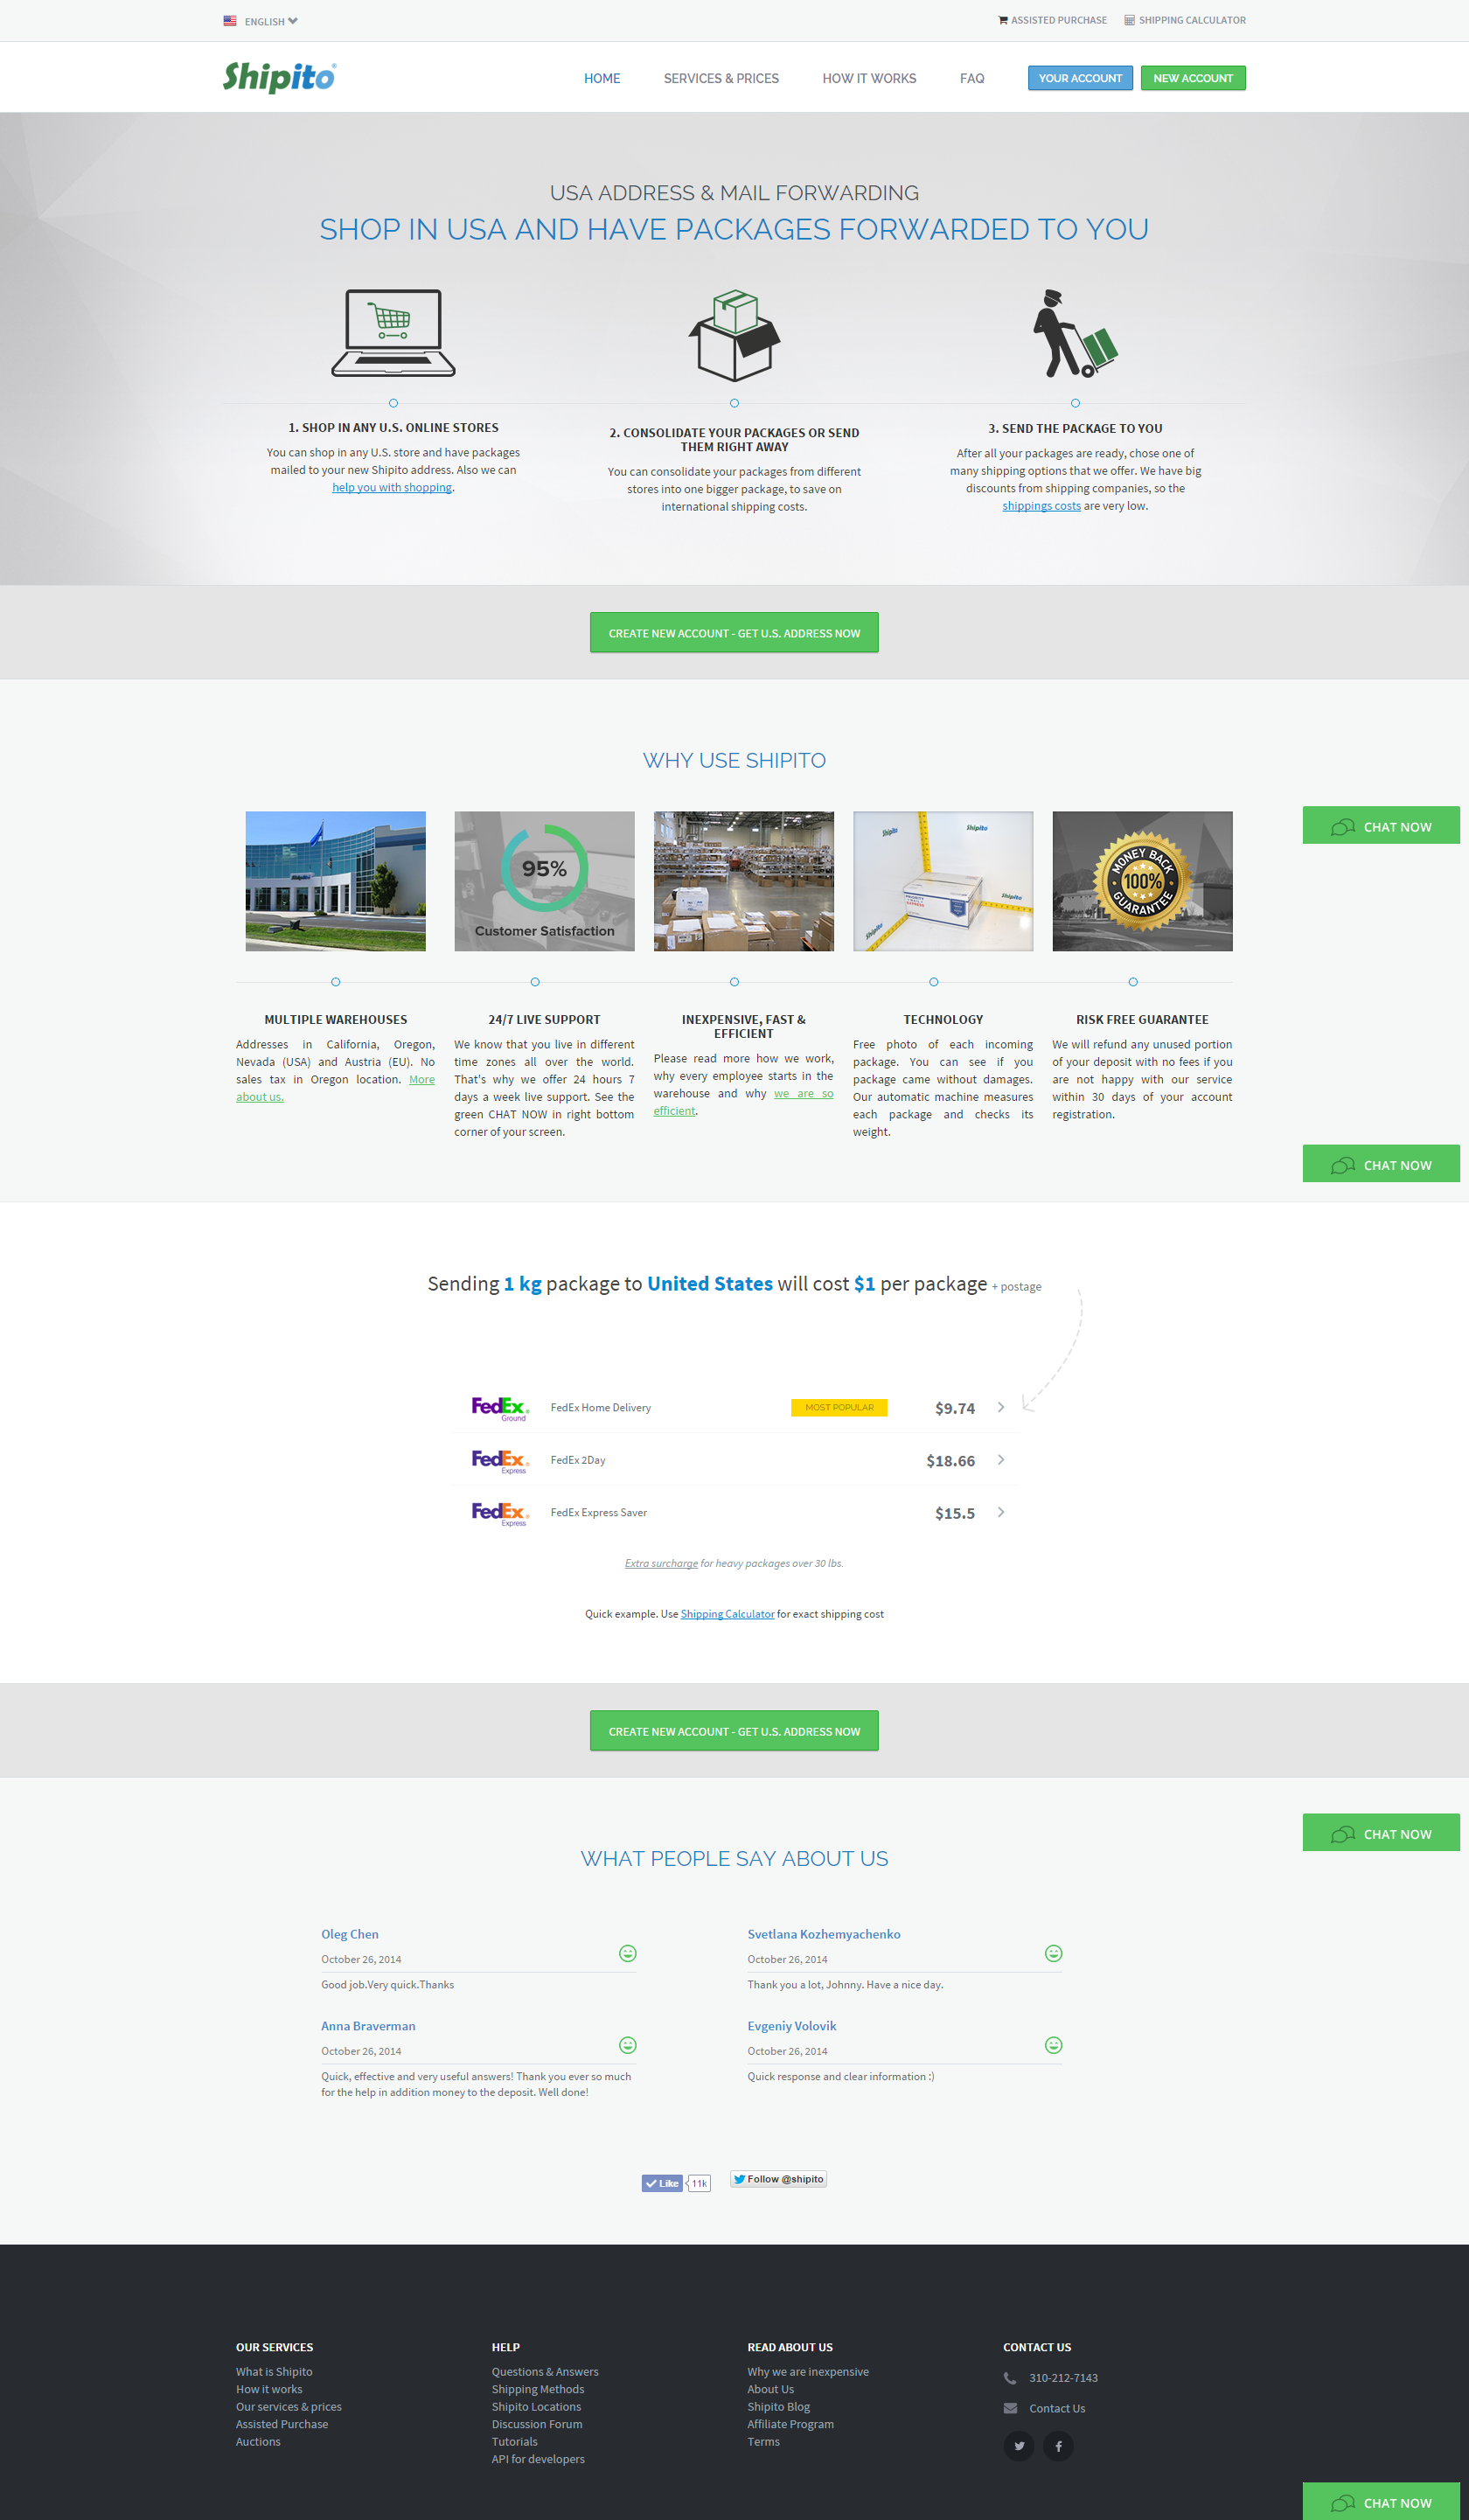Image resolution: width=1469 pixels, height=2520 pixels.
Task: Open 'Questions & Answers' footer link
Action: tap(545, 2372)
